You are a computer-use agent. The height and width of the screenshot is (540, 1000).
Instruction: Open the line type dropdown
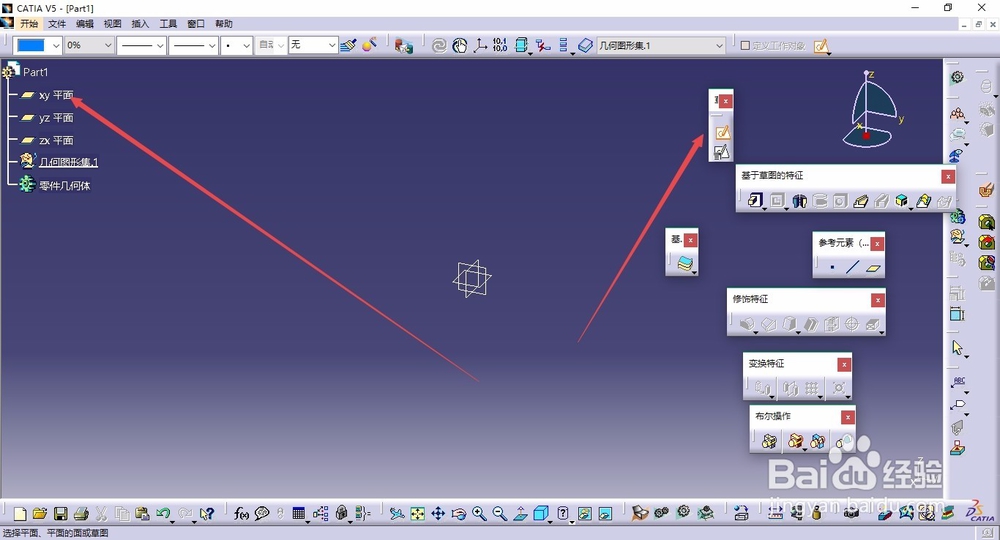click(x=212, y=45)
